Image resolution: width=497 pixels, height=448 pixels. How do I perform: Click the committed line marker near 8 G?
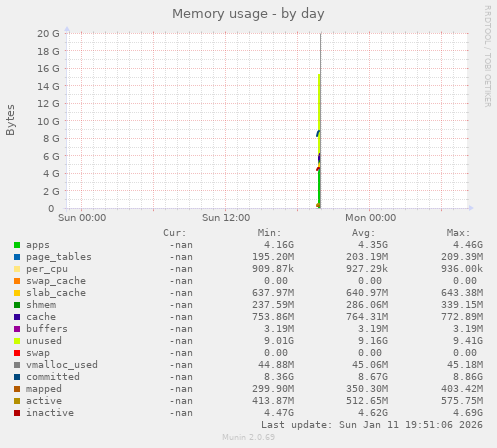[318, 134]
